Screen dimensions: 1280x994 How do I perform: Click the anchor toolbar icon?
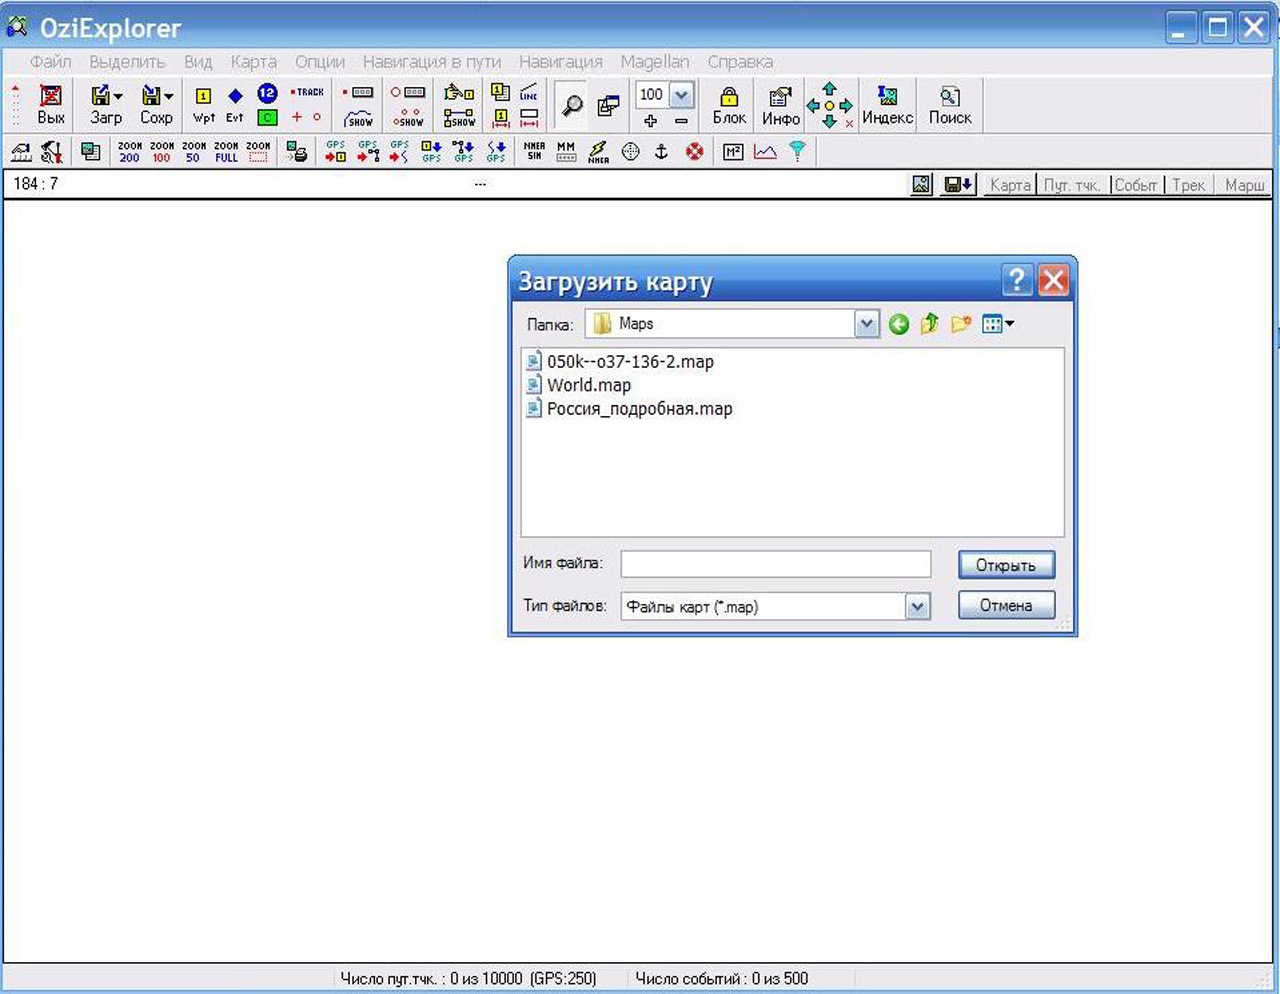661,151
